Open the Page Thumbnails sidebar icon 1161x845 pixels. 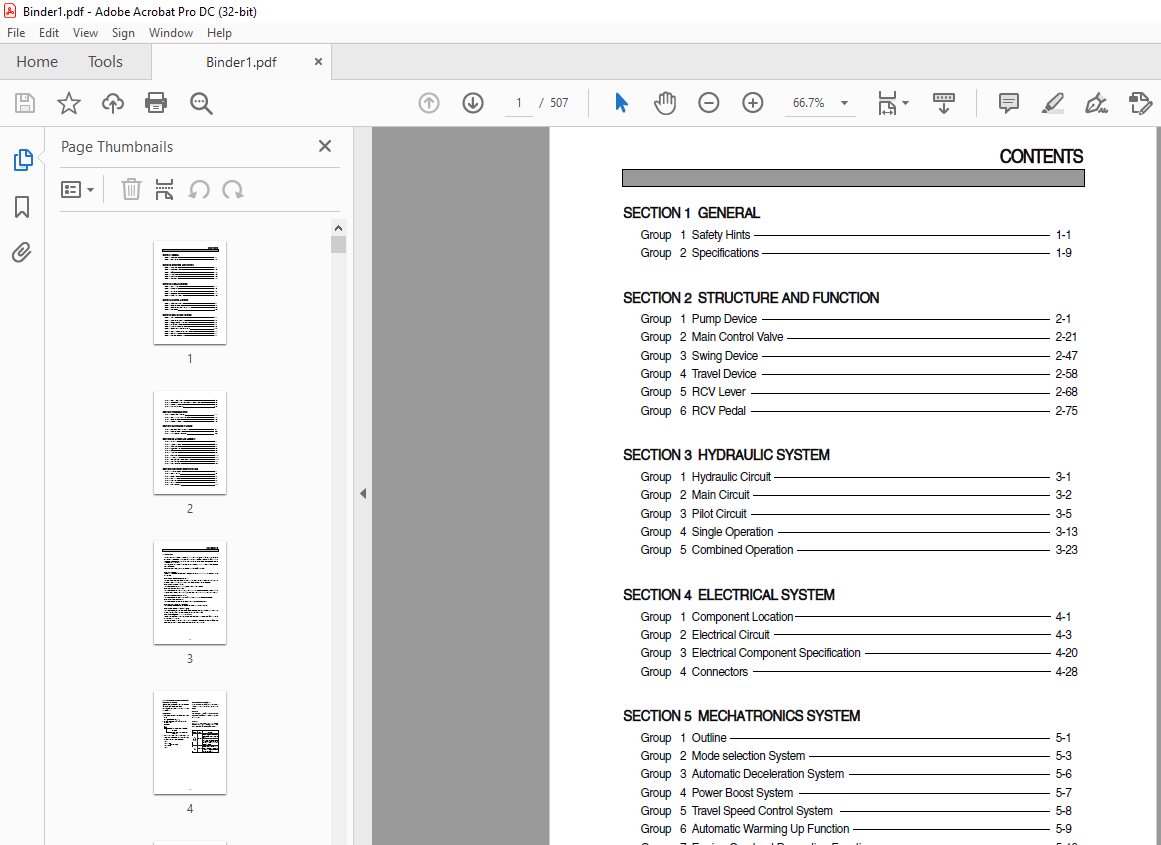[22, 159]
